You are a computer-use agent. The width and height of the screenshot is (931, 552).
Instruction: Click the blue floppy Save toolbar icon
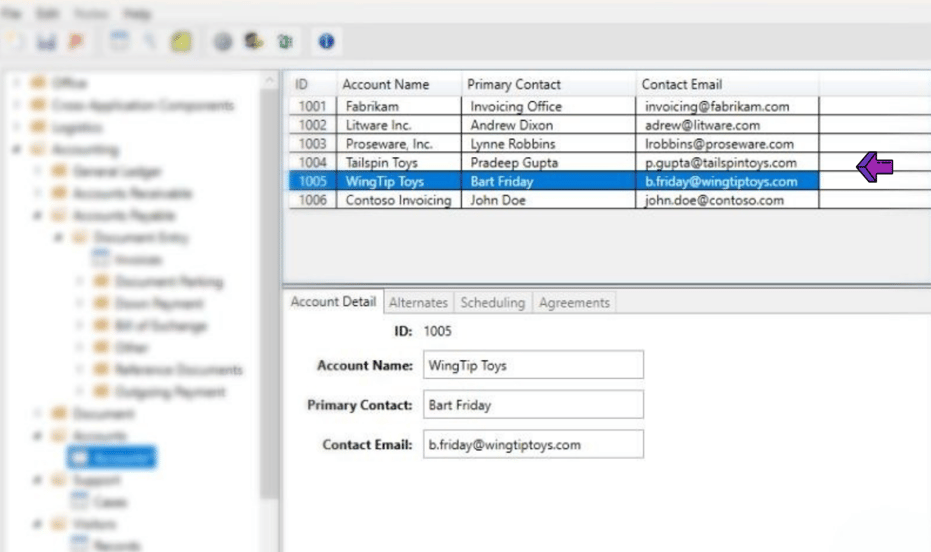point(46,42)
